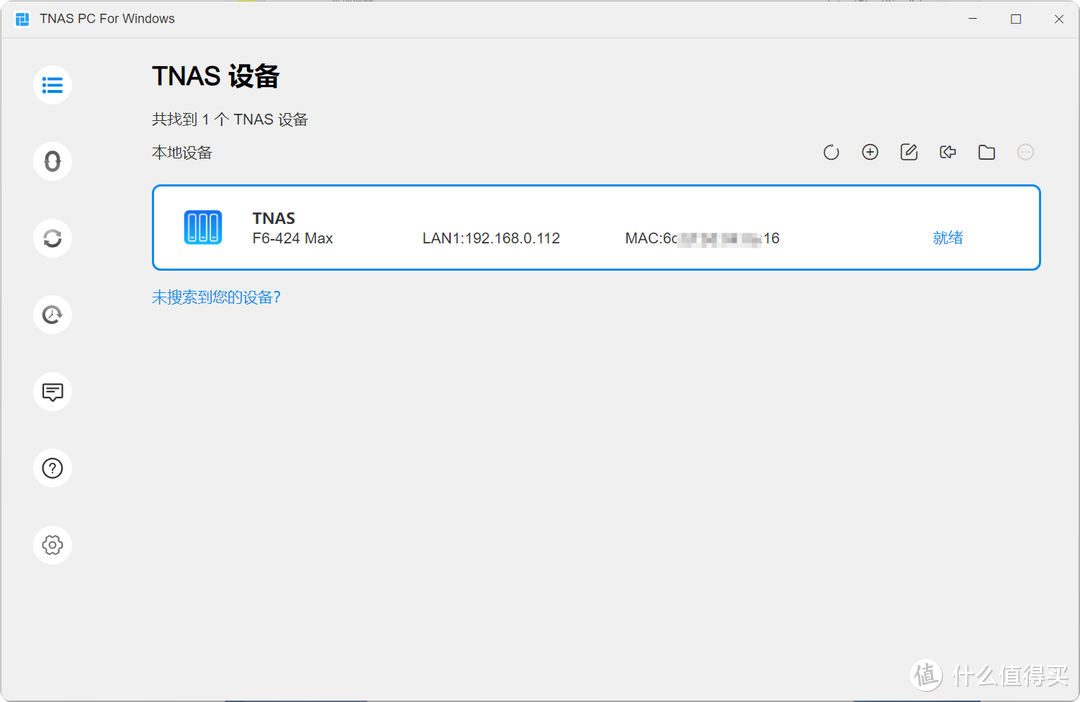Click the 就绪 status text
This screenshot has height=702, width=1080.
click(948, 238)
